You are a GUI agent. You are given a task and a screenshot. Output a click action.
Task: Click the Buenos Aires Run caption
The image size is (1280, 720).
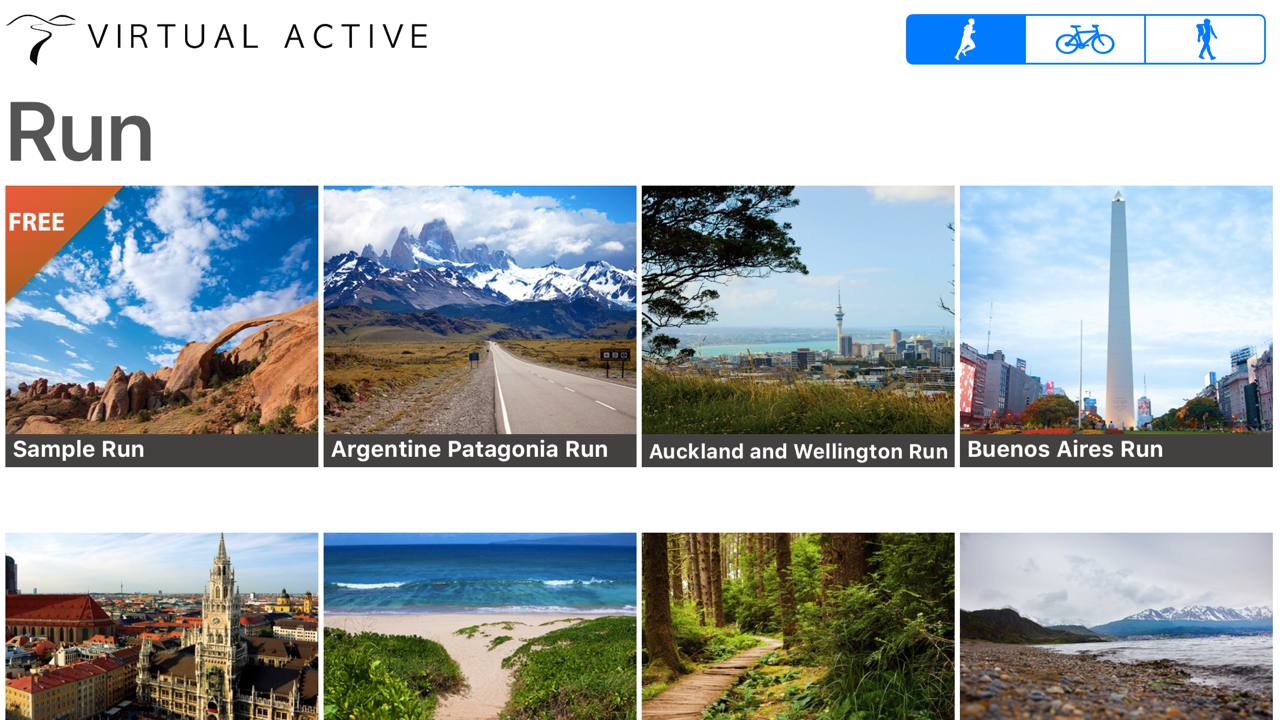coord(1065,450)
